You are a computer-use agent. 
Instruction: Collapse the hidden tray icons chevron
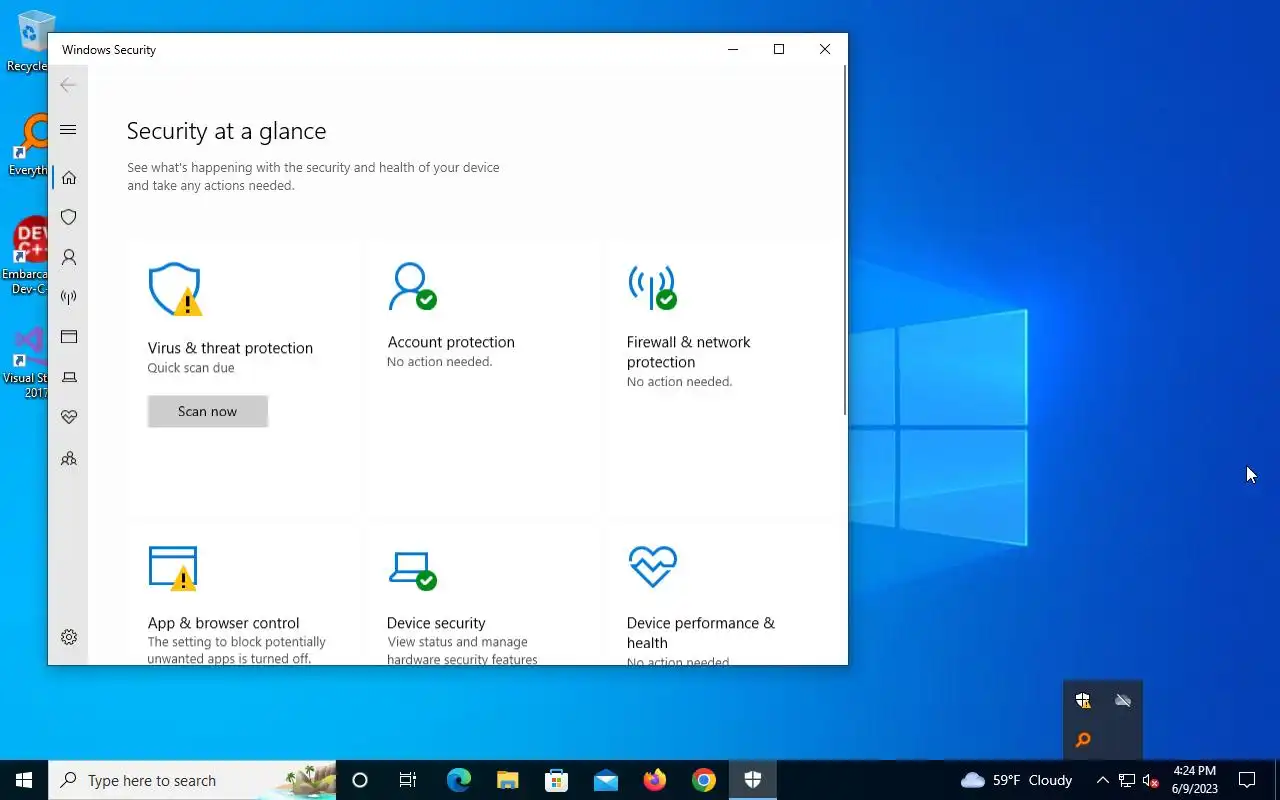pyautogui.click(x=1103, y=780)
